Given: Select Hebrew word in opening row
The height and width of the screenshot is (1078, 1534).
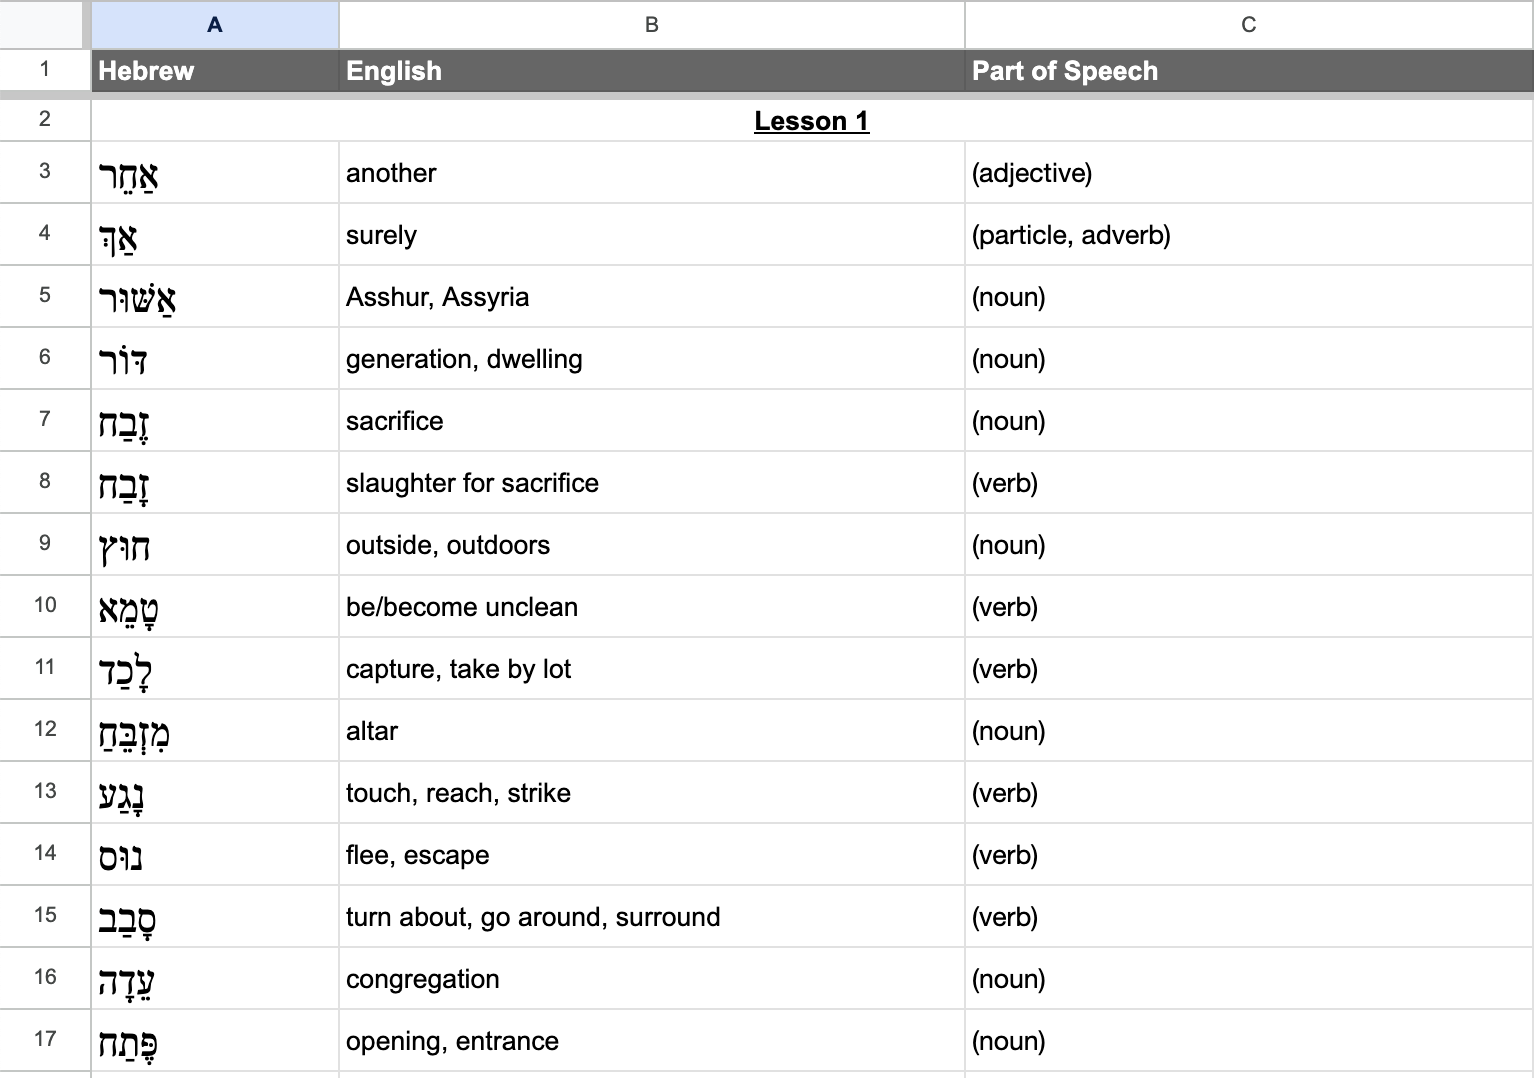Looking at the screenshot, I should click(215, 1041).
